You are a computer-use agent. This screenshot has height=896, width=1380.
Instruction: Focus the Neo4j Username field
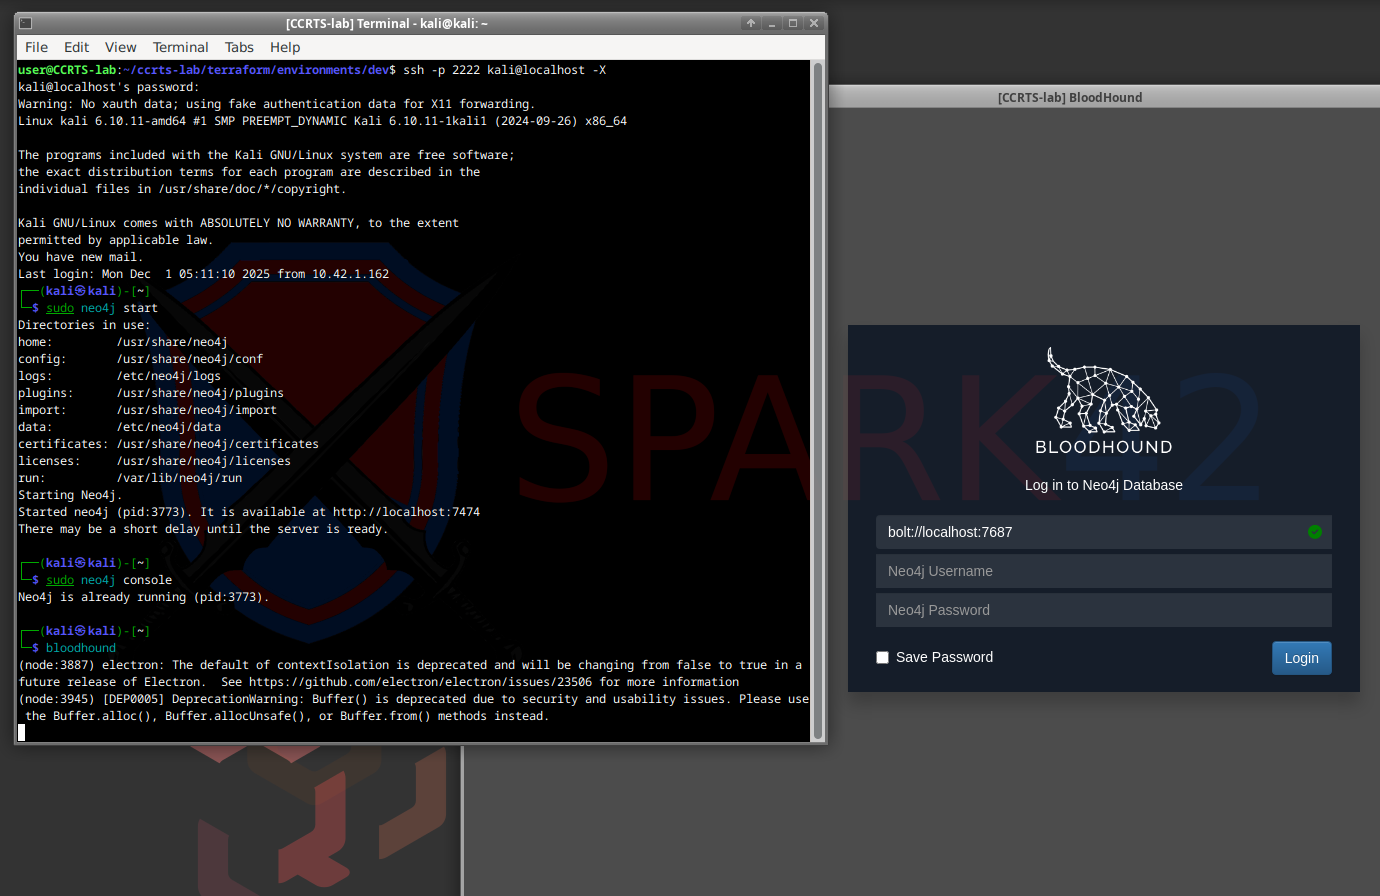point(1104,571)
